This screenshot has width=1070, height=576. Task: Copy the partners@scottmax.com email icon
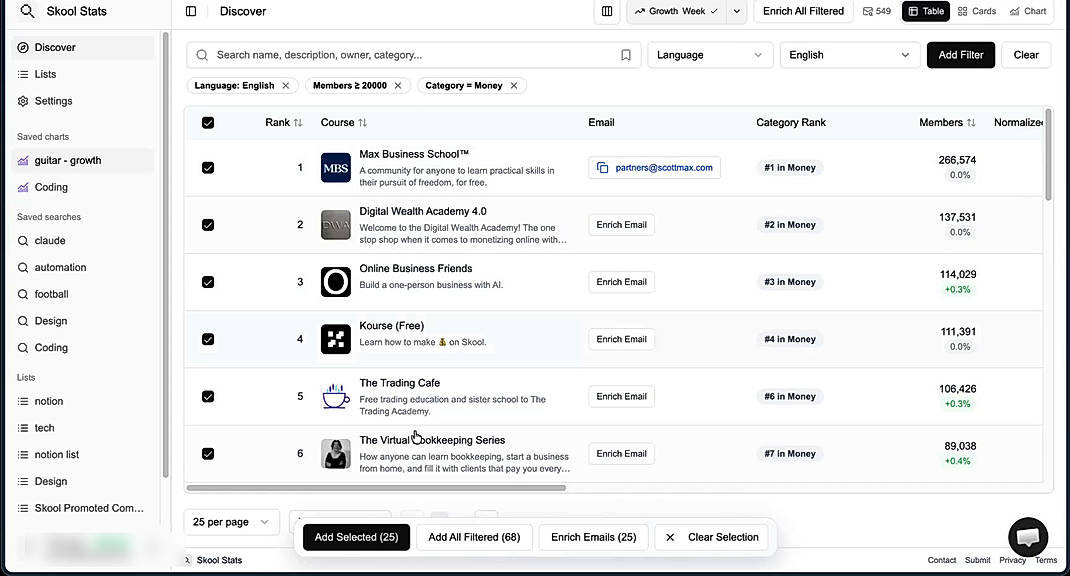603,168
